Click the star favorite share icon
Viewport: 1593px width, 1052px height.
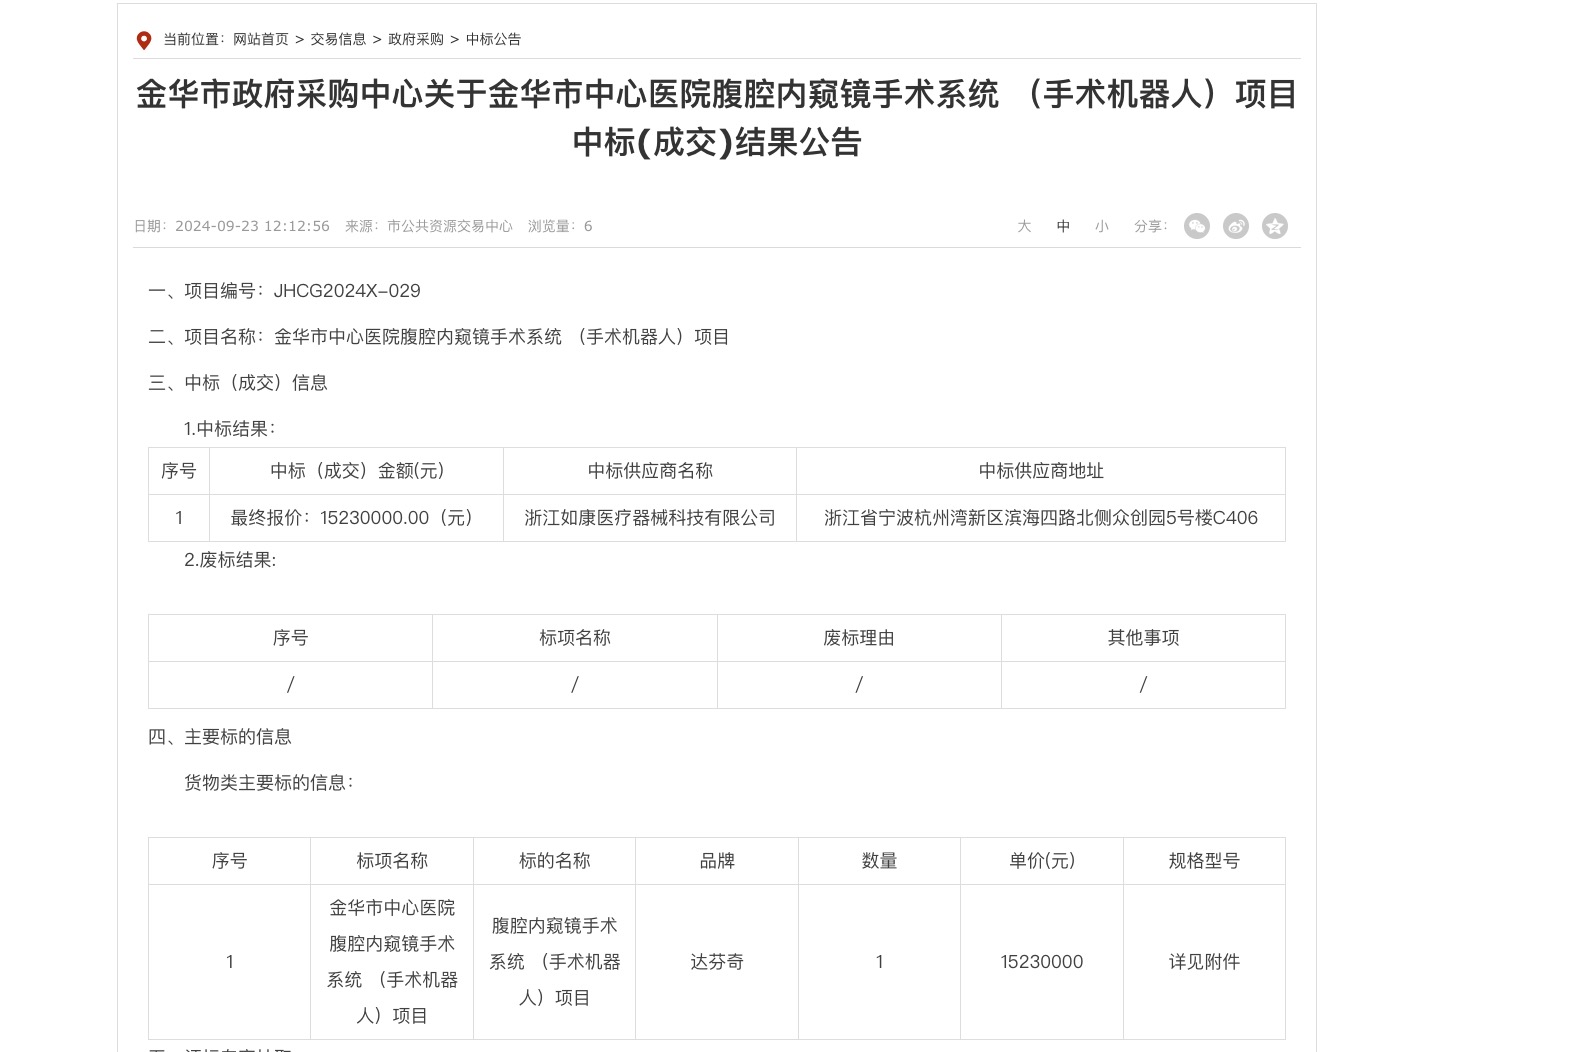pos(1275,226)
